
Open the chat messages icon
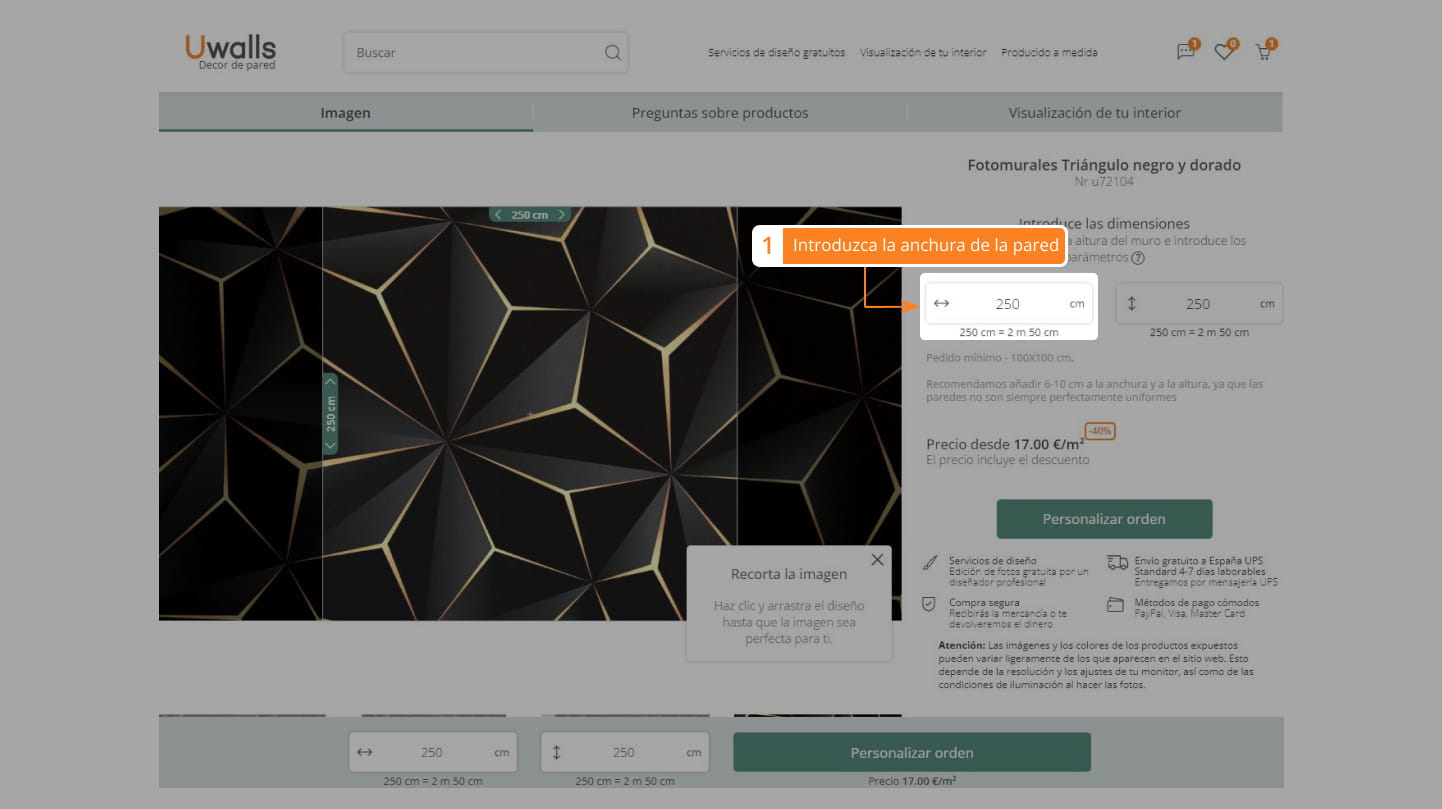[x=1186, y=53]
